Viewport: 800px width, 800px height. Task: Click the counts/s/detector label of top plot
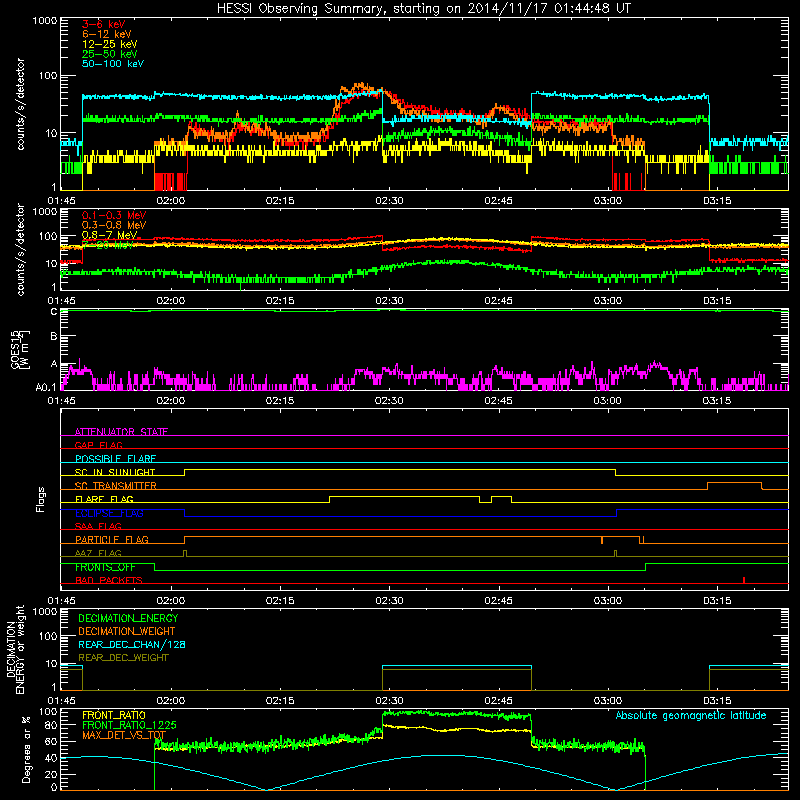20,104
